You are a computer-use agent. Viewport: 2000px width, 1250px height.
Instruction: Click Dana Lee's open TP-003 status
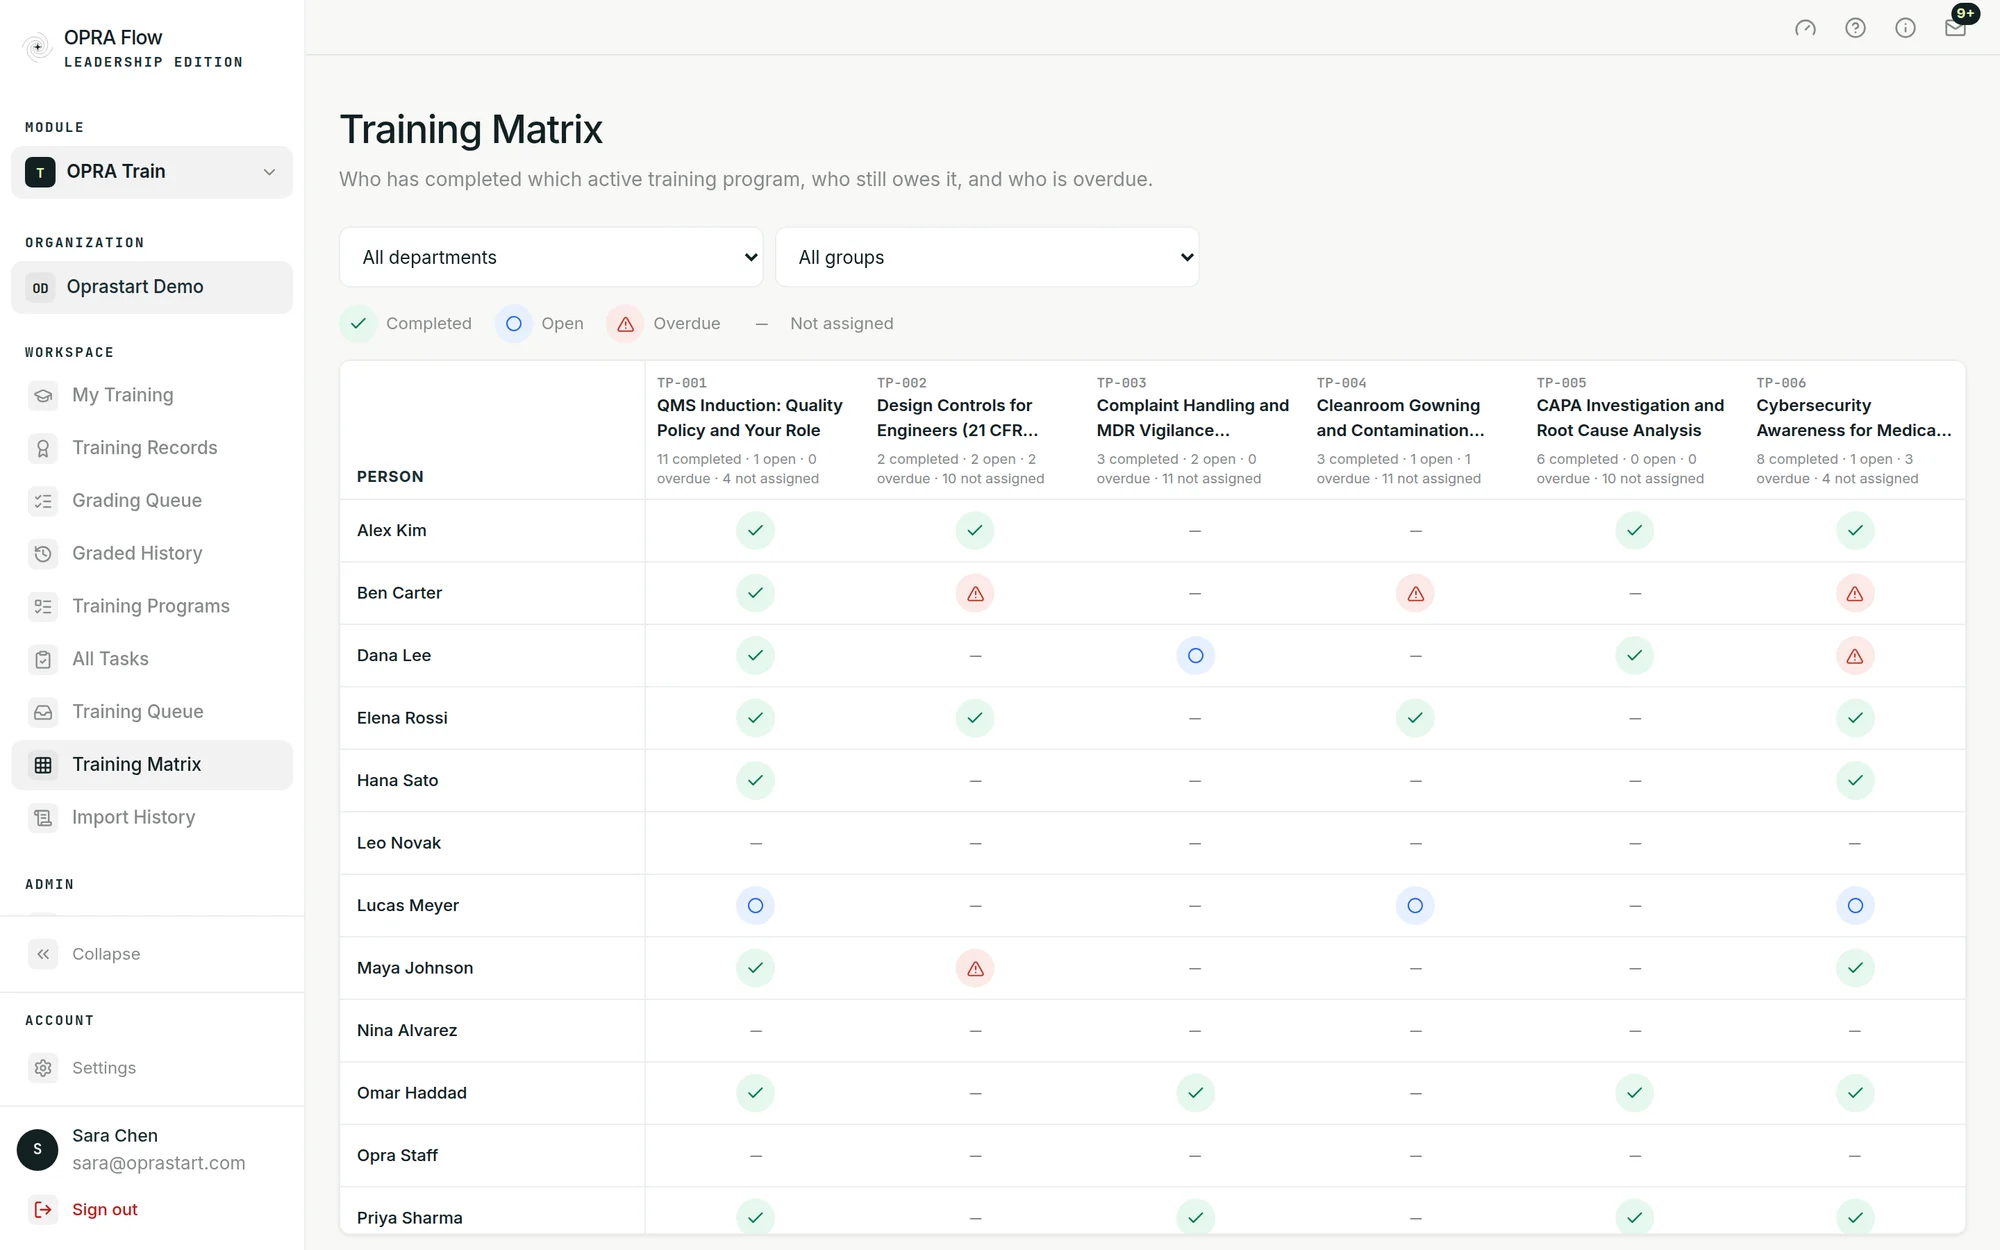tap(1195, 656)
